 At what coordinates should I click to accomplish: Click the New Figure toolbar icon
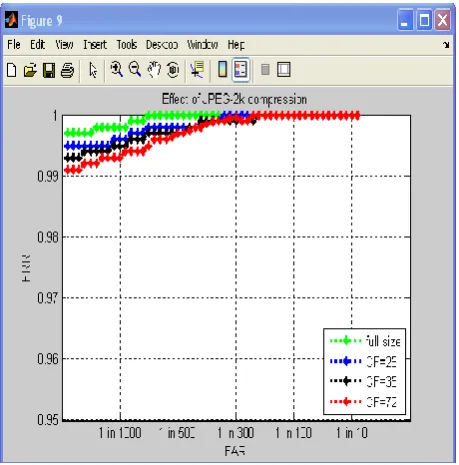coord(12,70)
